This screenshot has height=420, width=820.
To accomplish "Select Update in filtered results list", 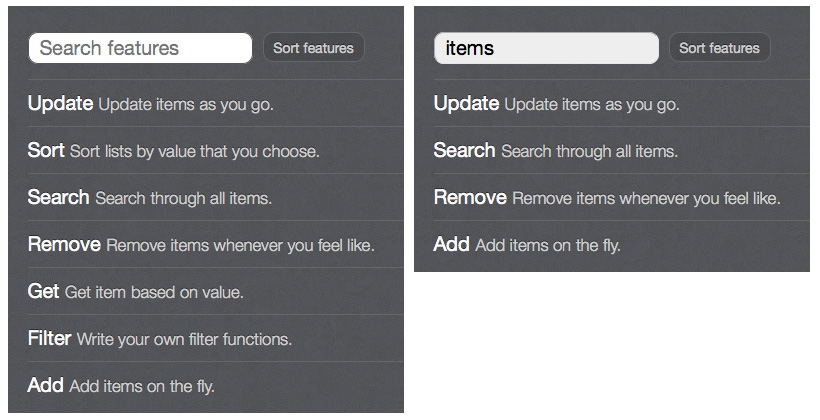I will coord(621,104).
